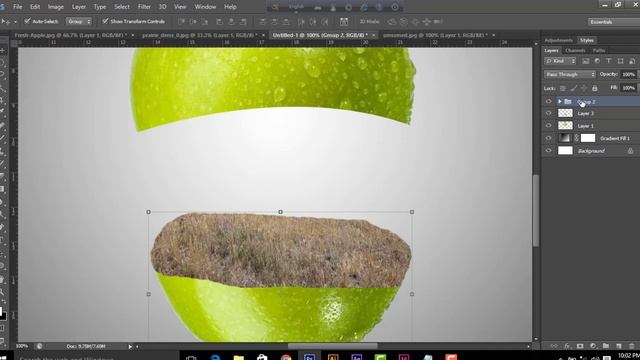Switch to the Paths tab

click(599, 51)
